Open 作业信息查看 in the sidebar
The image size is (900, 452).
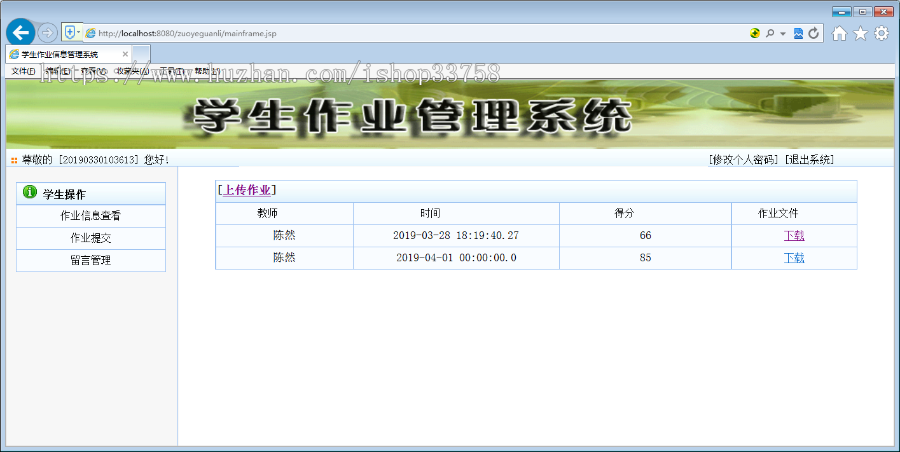(x=91, y=216)
